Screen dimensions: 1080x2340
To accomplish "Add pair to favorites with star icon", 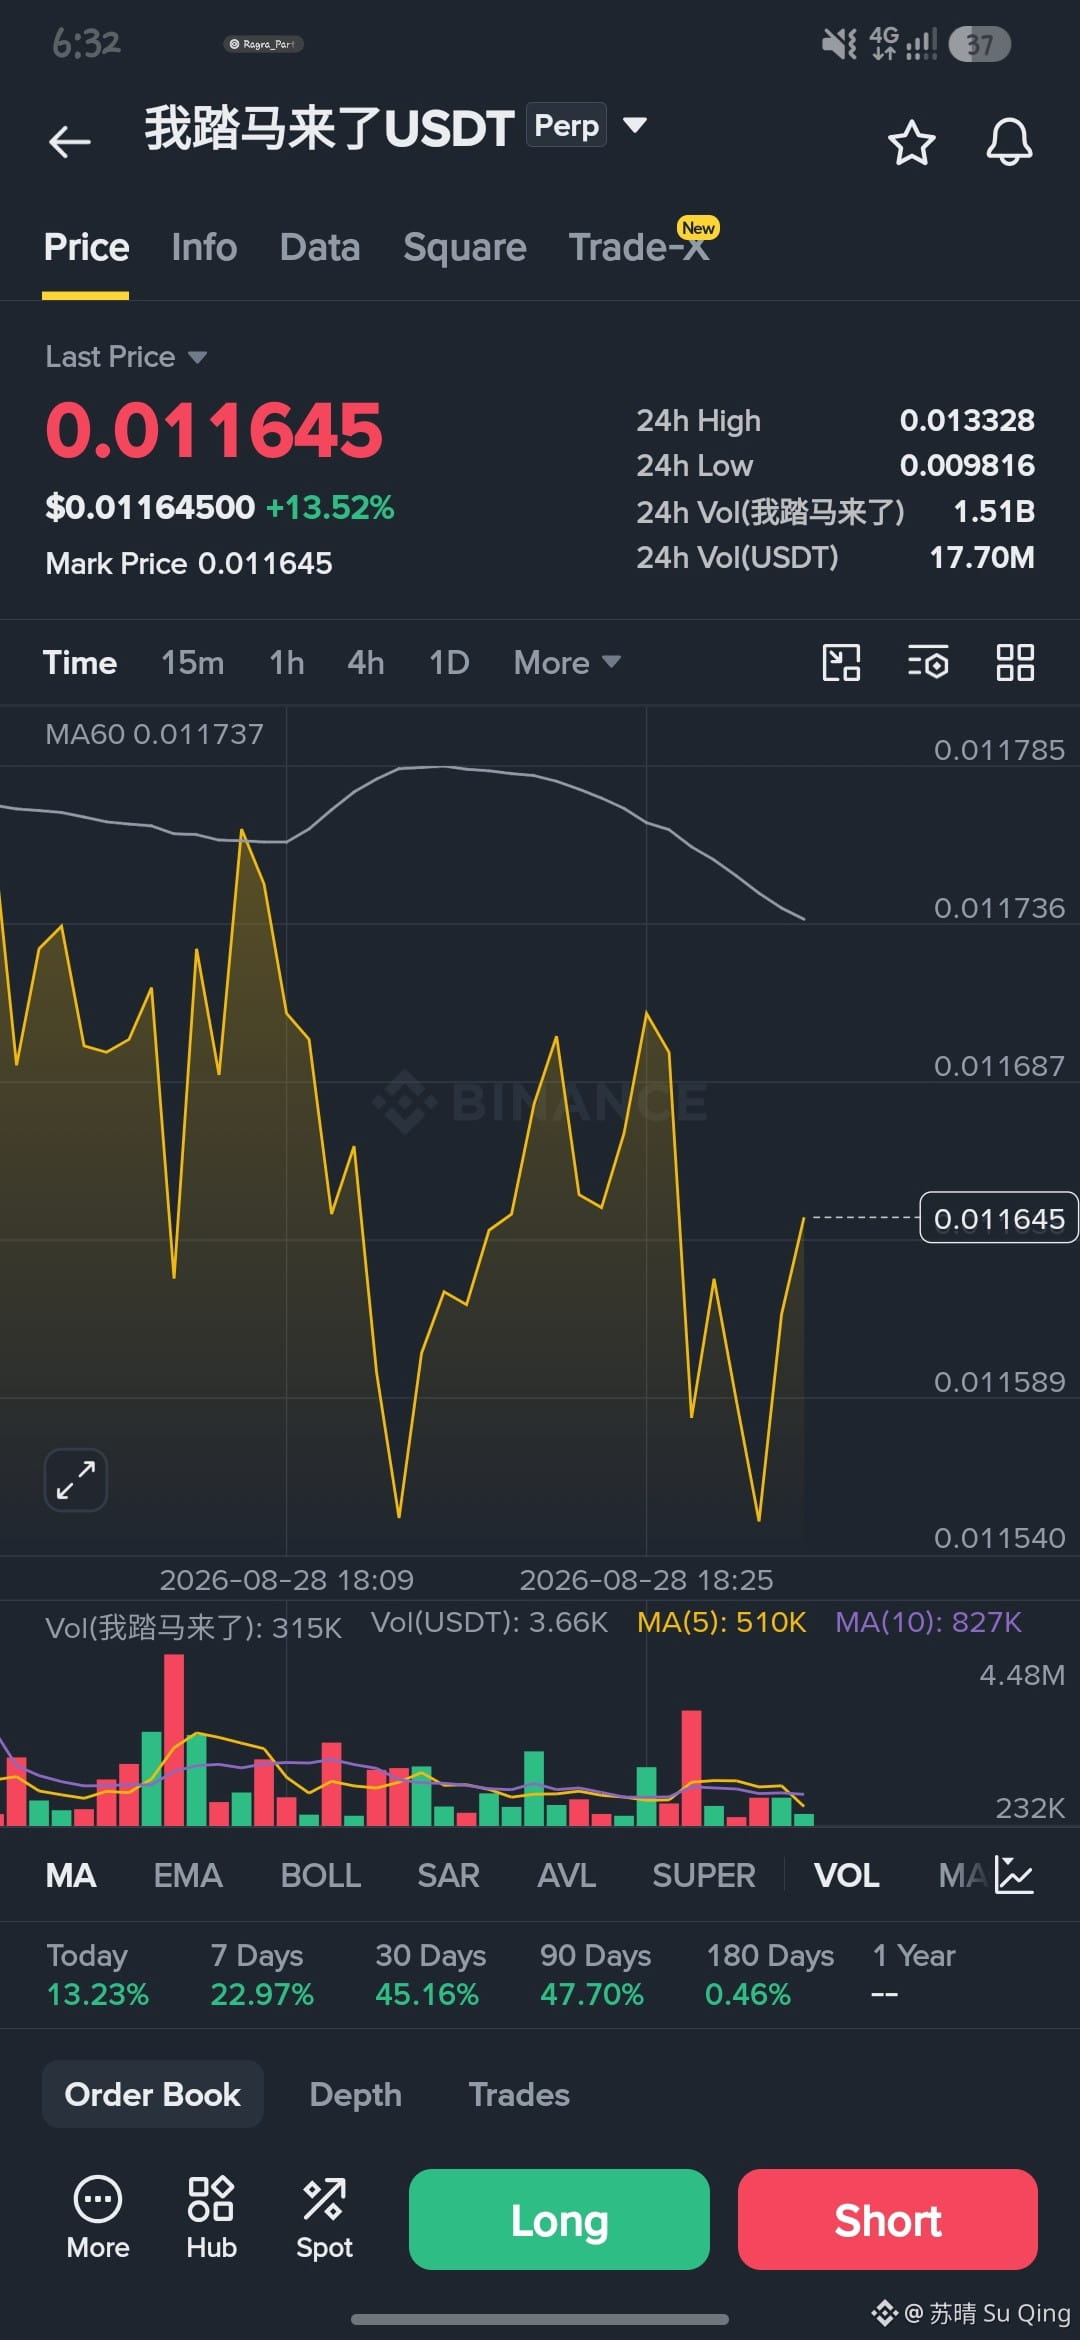I will point(911,142).
